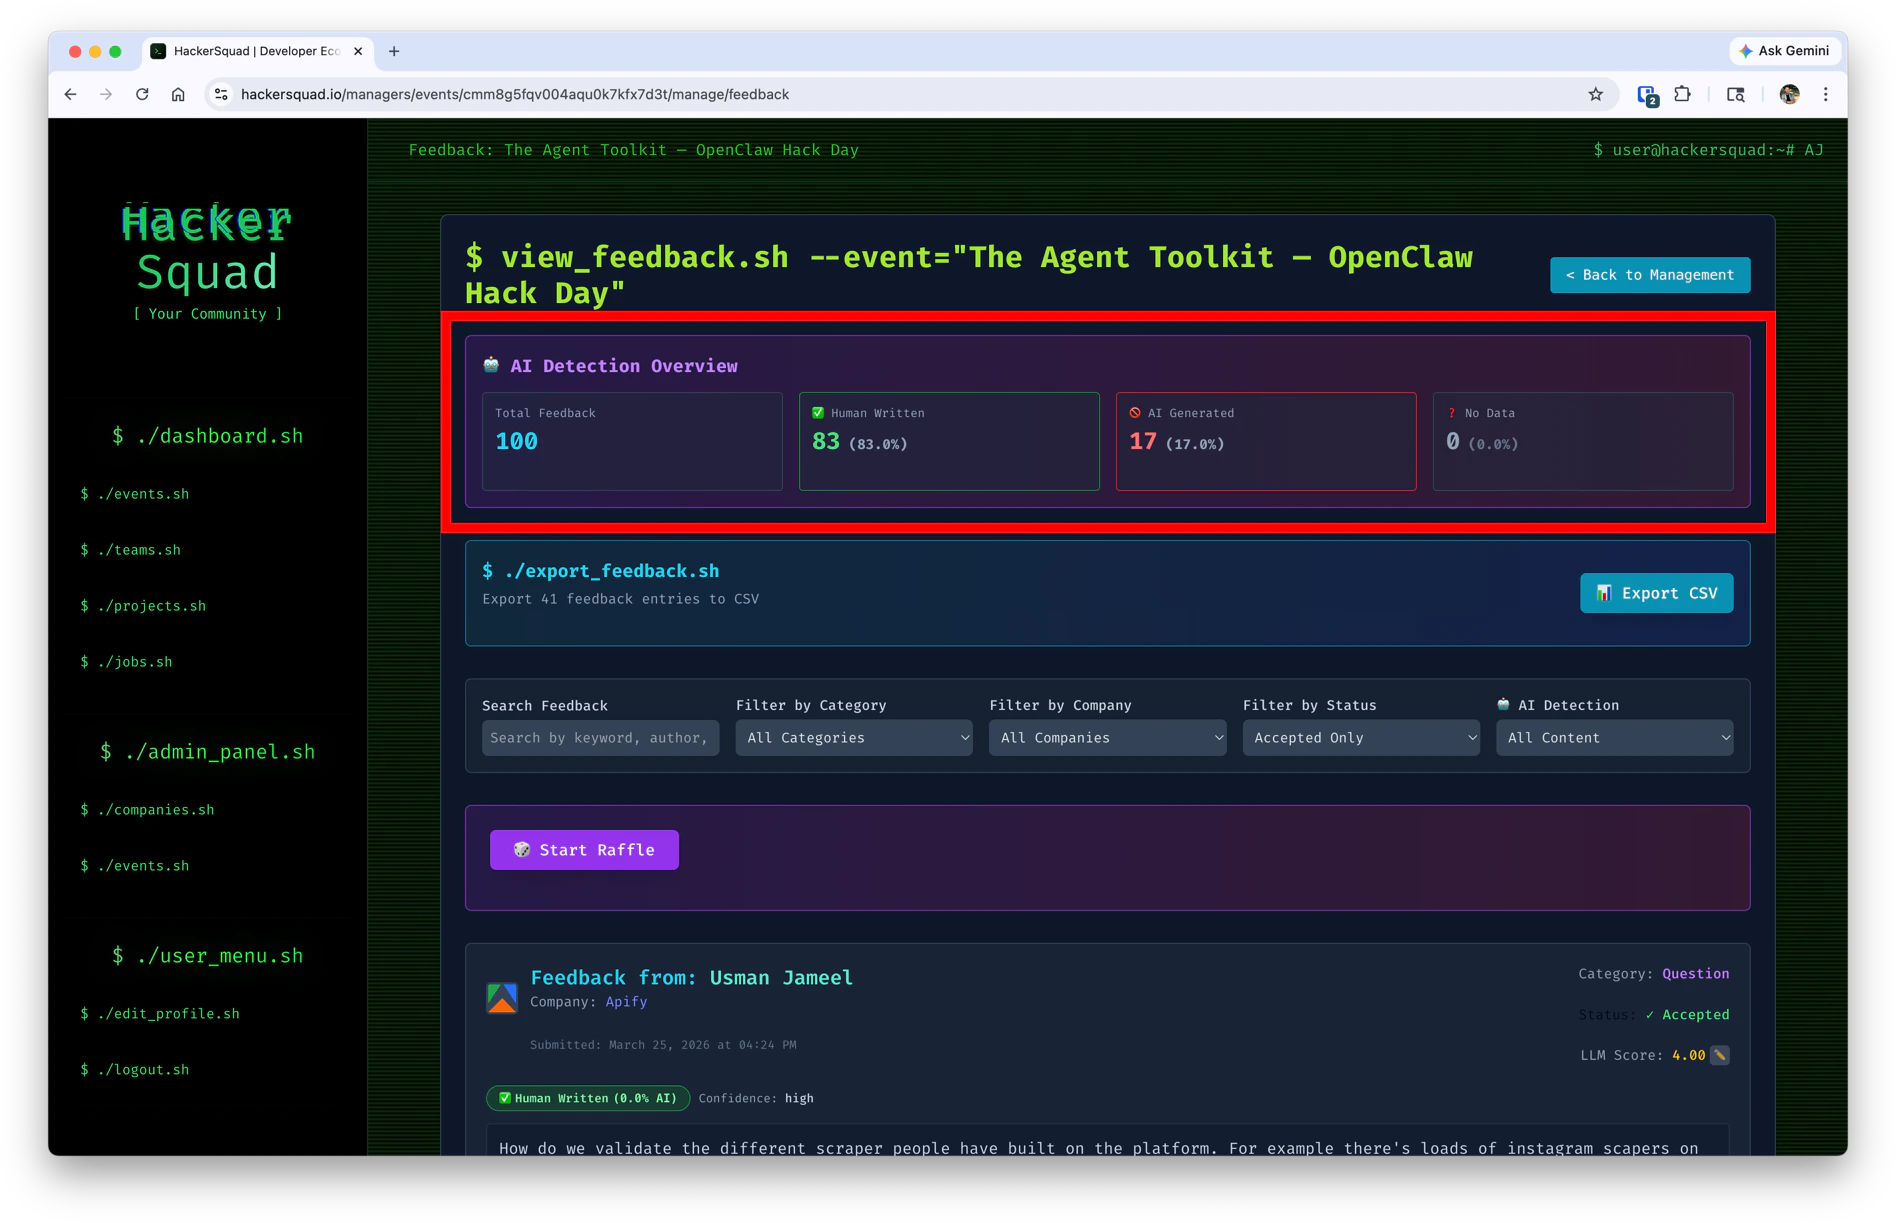The width and height of the screenshot is (1896, 1223).
Task: Click 'Export 41 feedback entries to CSV' text
Action: (x=620, y=599)
